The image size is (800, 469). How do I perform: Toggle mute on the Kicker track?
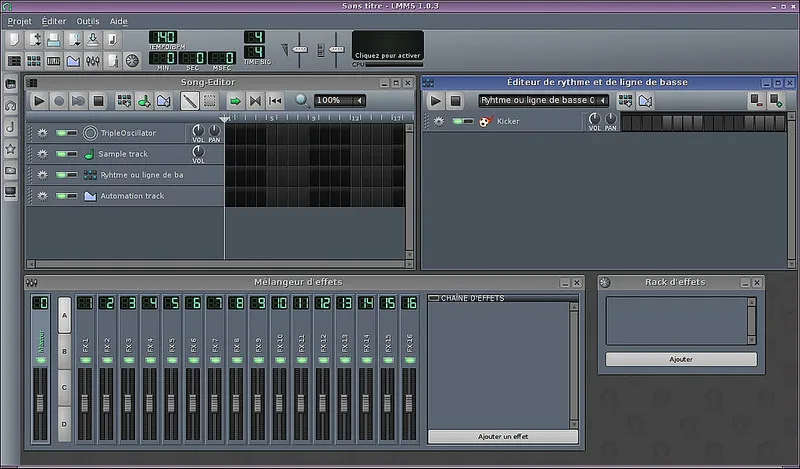460,121
